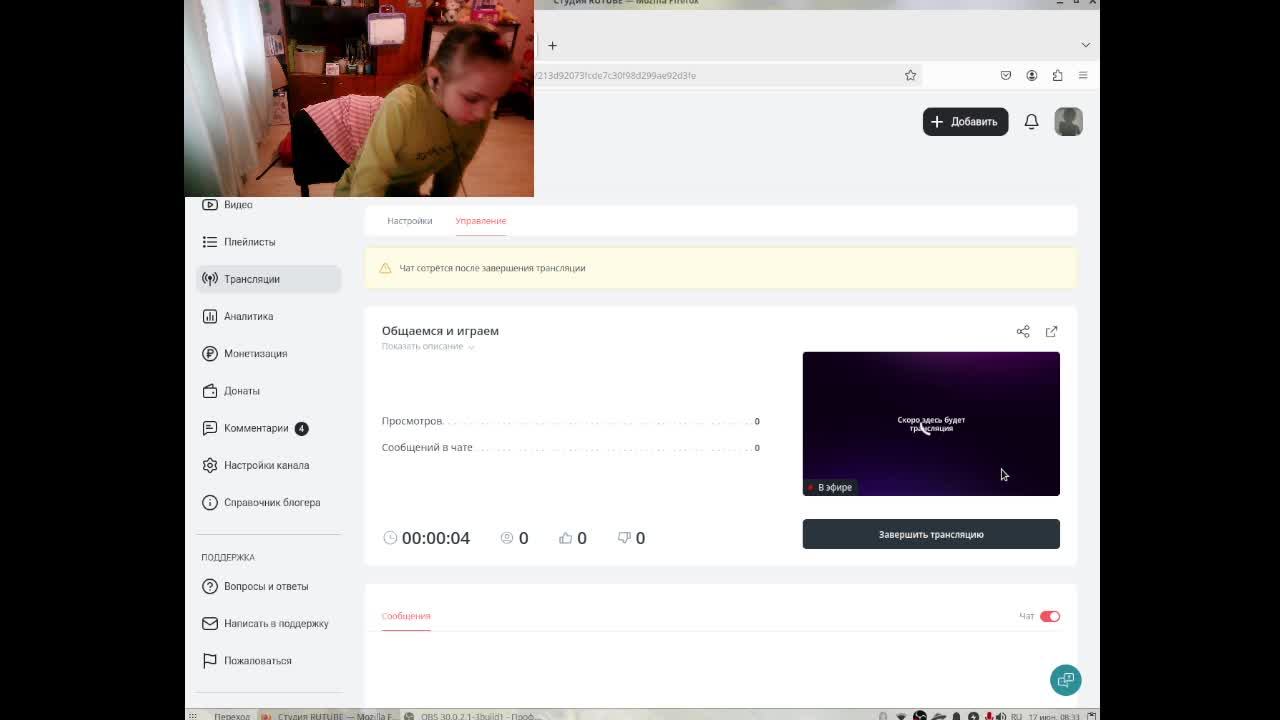This screenshot has height=720, width=1280.
Task: Switch to the Управление tab
Action: tap(481, 221)
